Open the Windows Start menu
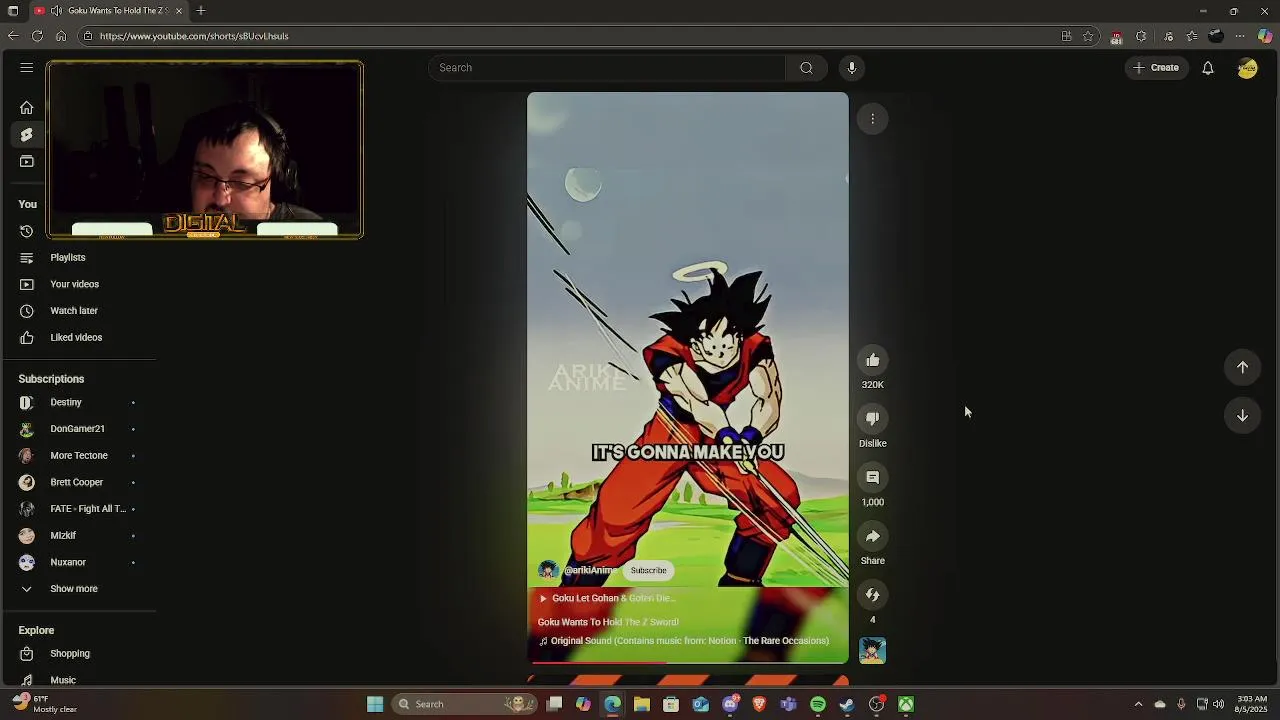The image size is (1280, 720). pyautogui.click(x=375, y=704)
